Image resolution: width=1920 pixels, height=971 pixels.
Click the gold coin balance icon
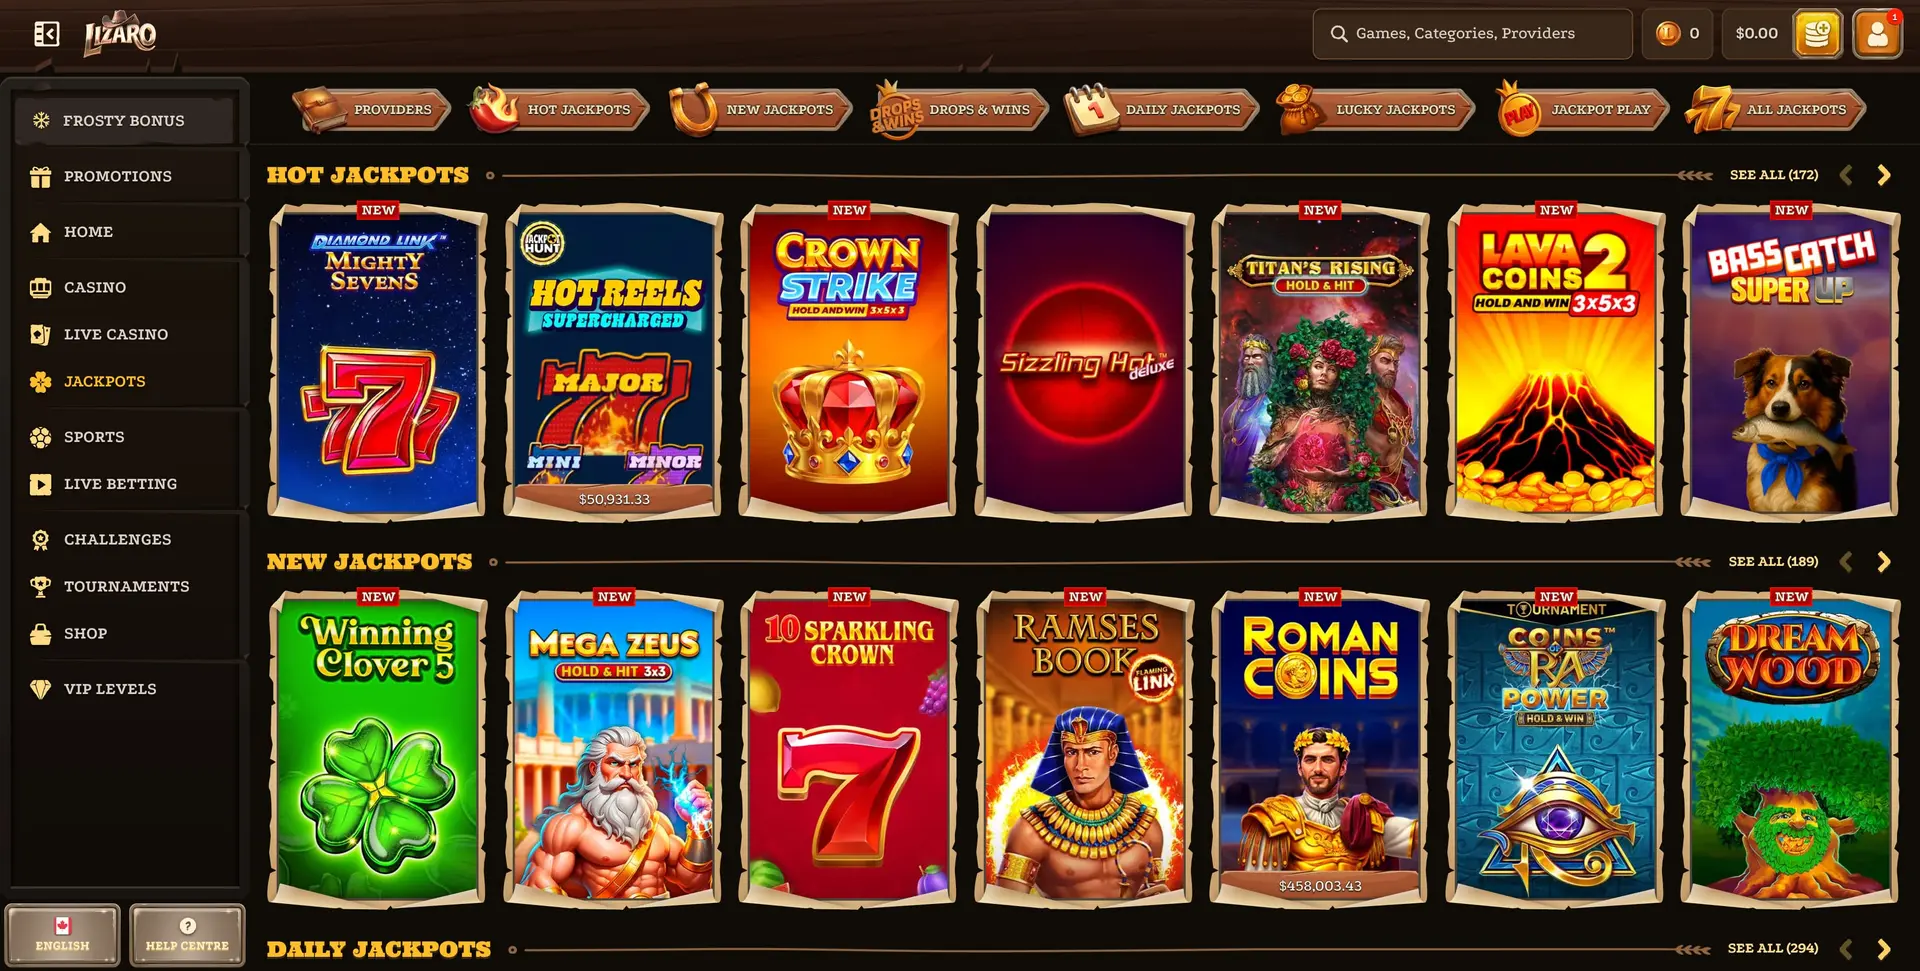(x=1667, y=33)
